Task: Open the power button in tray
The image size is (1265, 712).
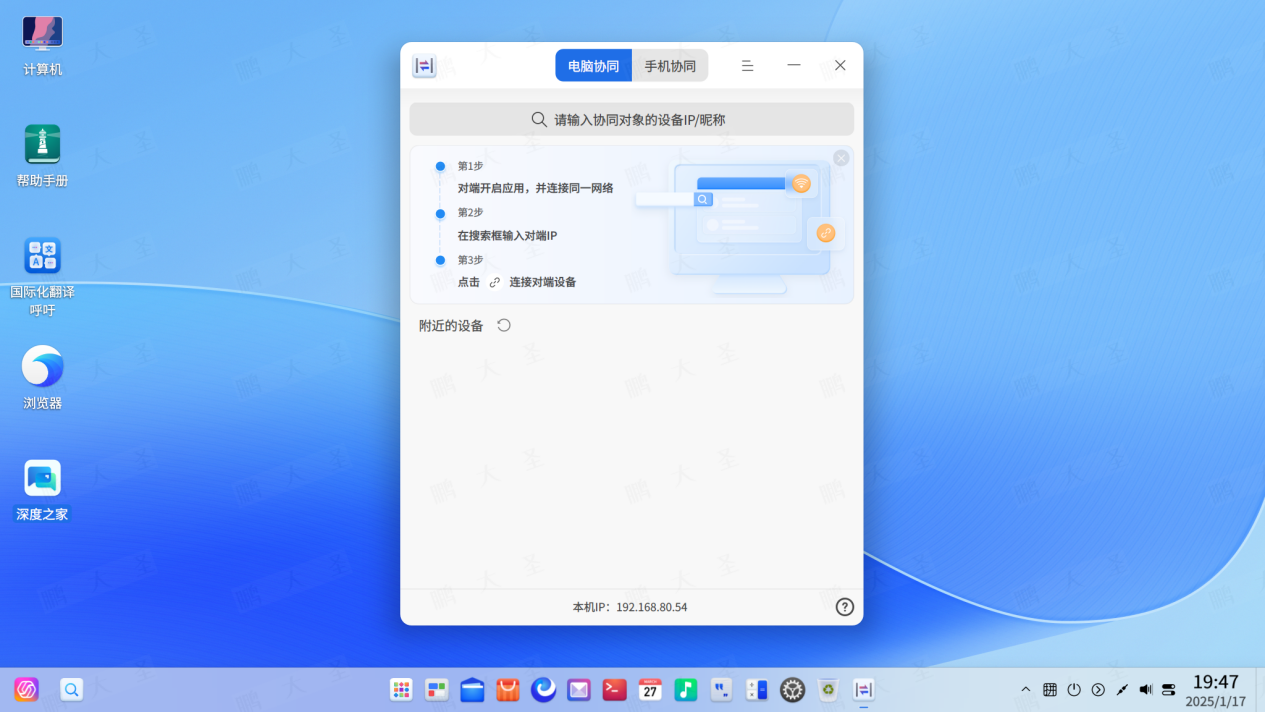Action: click(1074, 689)
